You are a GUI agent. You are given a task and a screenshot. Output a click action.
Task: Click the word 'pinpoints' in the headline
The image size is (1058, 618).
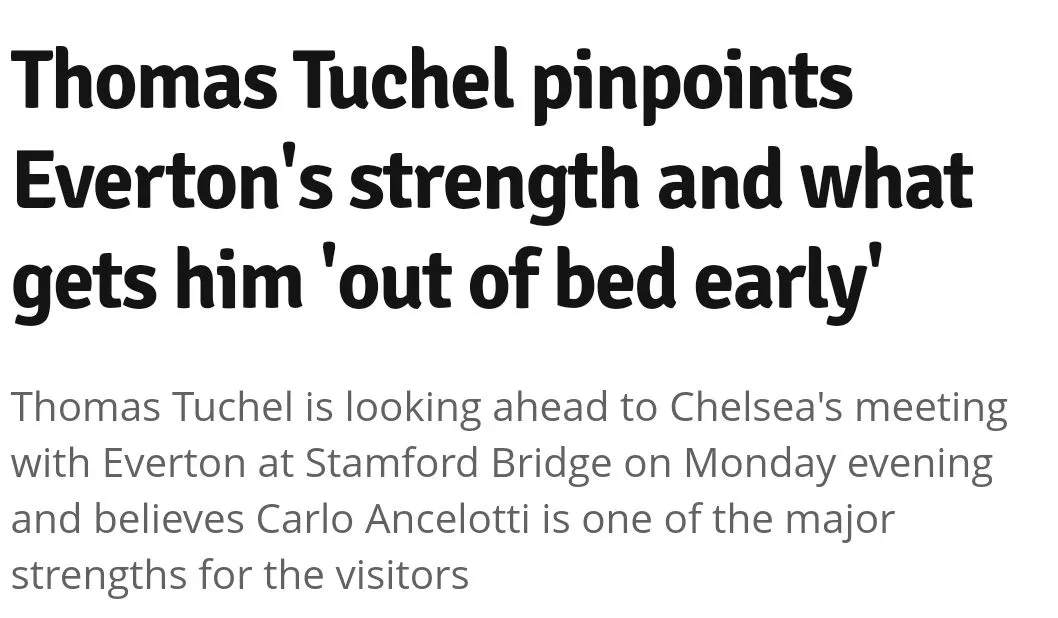click(692, 82)
